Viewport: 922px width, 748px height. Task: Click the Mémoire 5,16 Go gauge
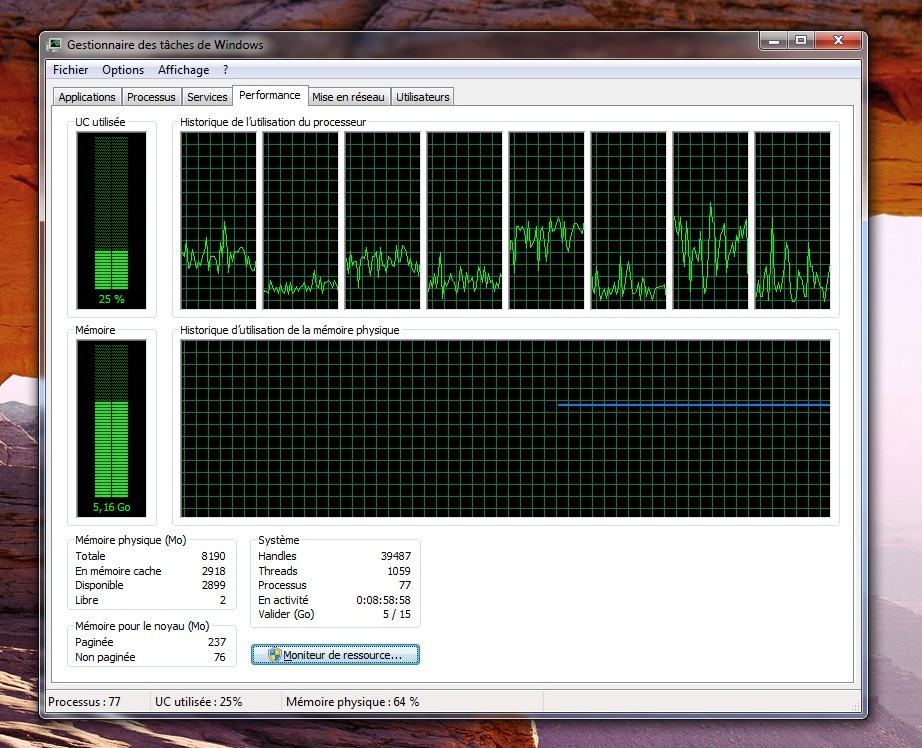[x=112, y=428]
